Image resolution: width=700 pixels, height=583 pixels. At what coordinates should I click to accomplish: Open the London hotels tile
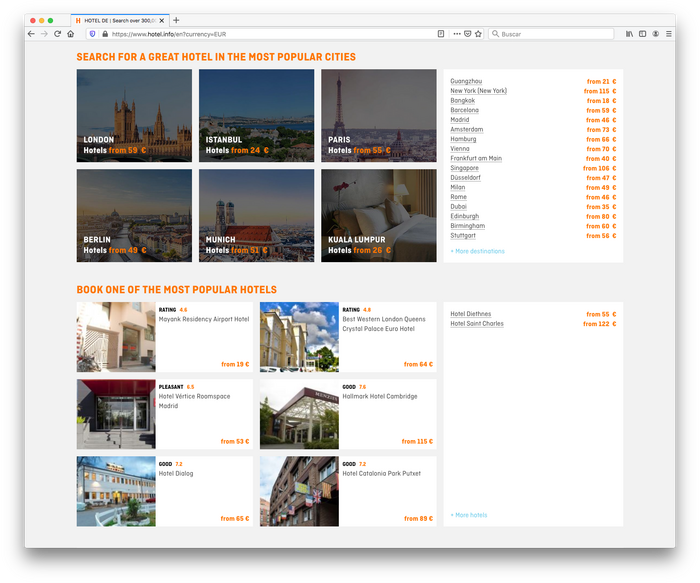[134, 116]
